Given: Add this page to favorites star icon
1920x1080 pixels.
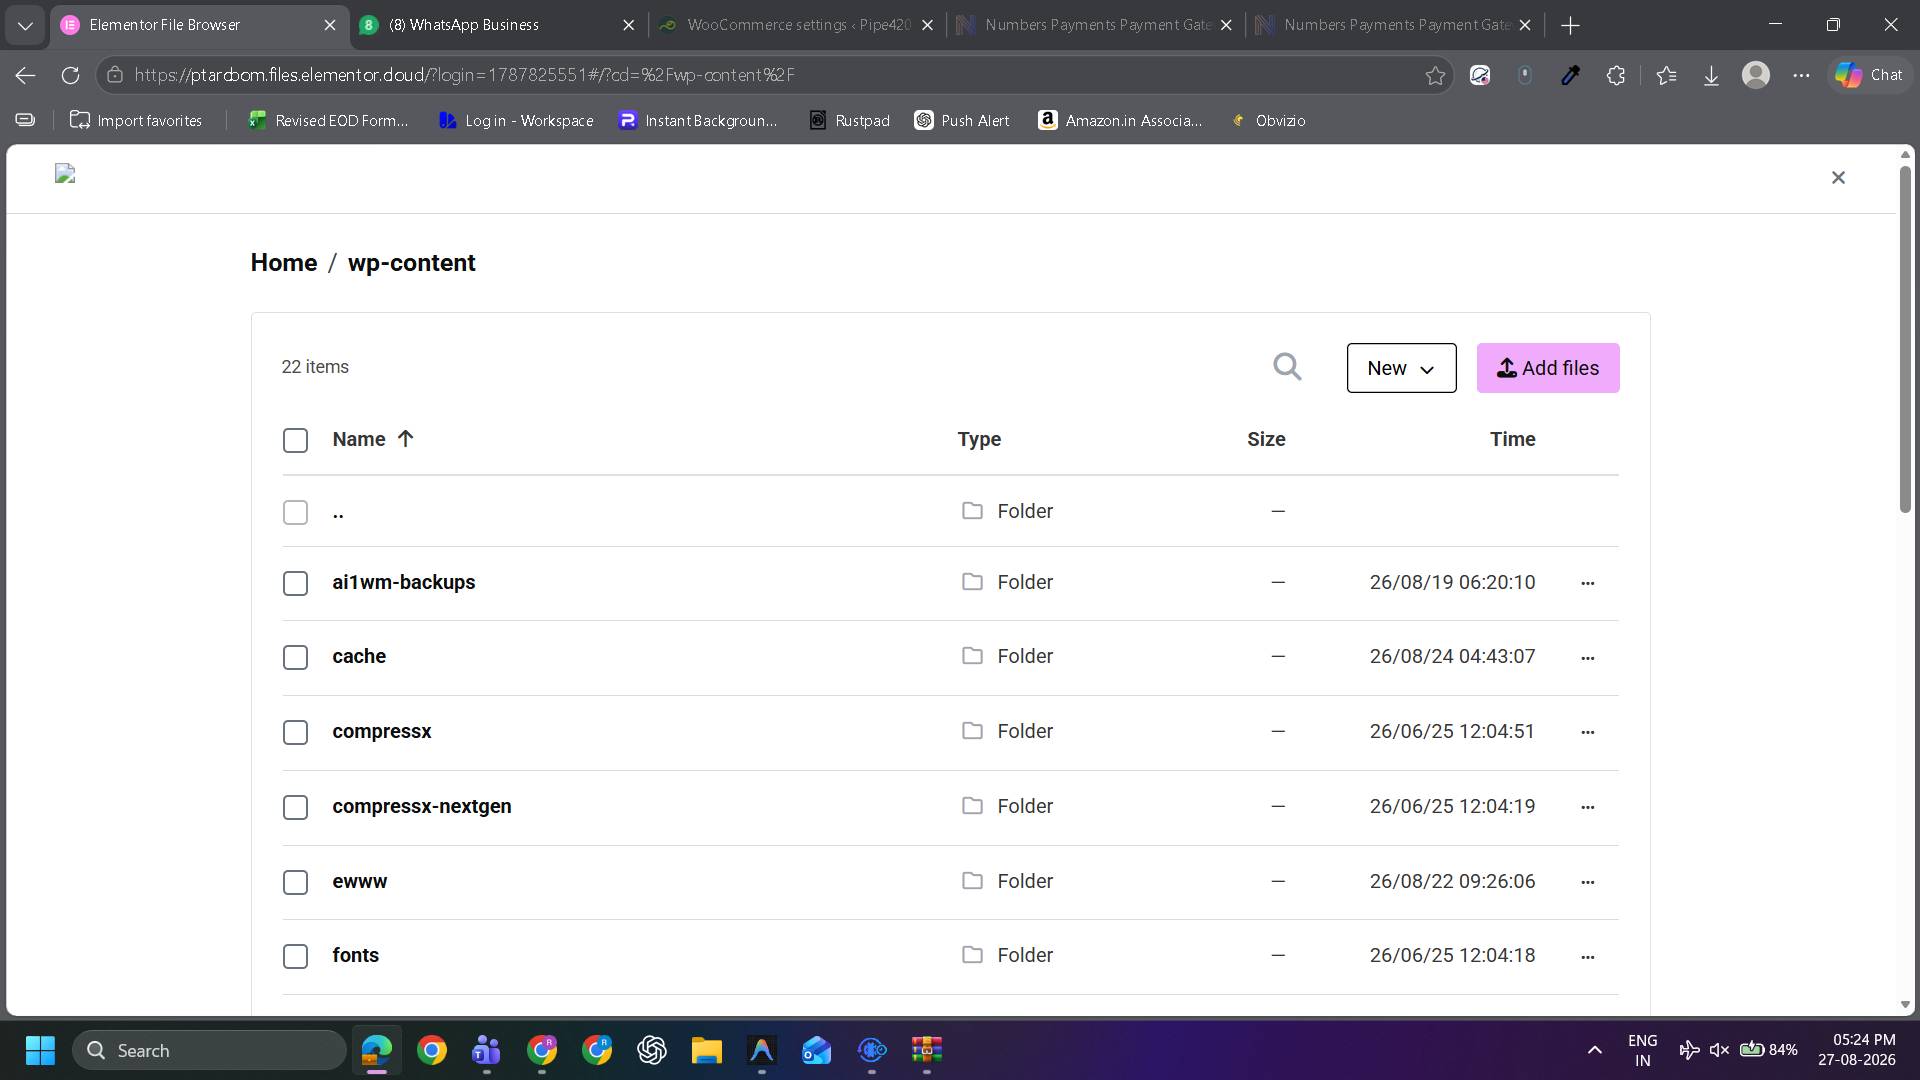Looking at the screenshot, I should [1435, 75].
